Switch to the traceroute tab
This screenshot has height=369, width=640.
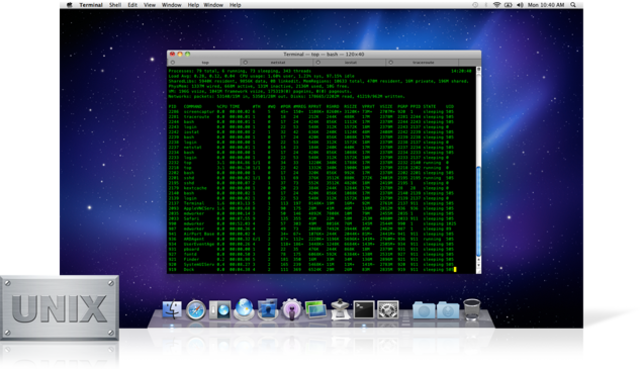[423, 62]
